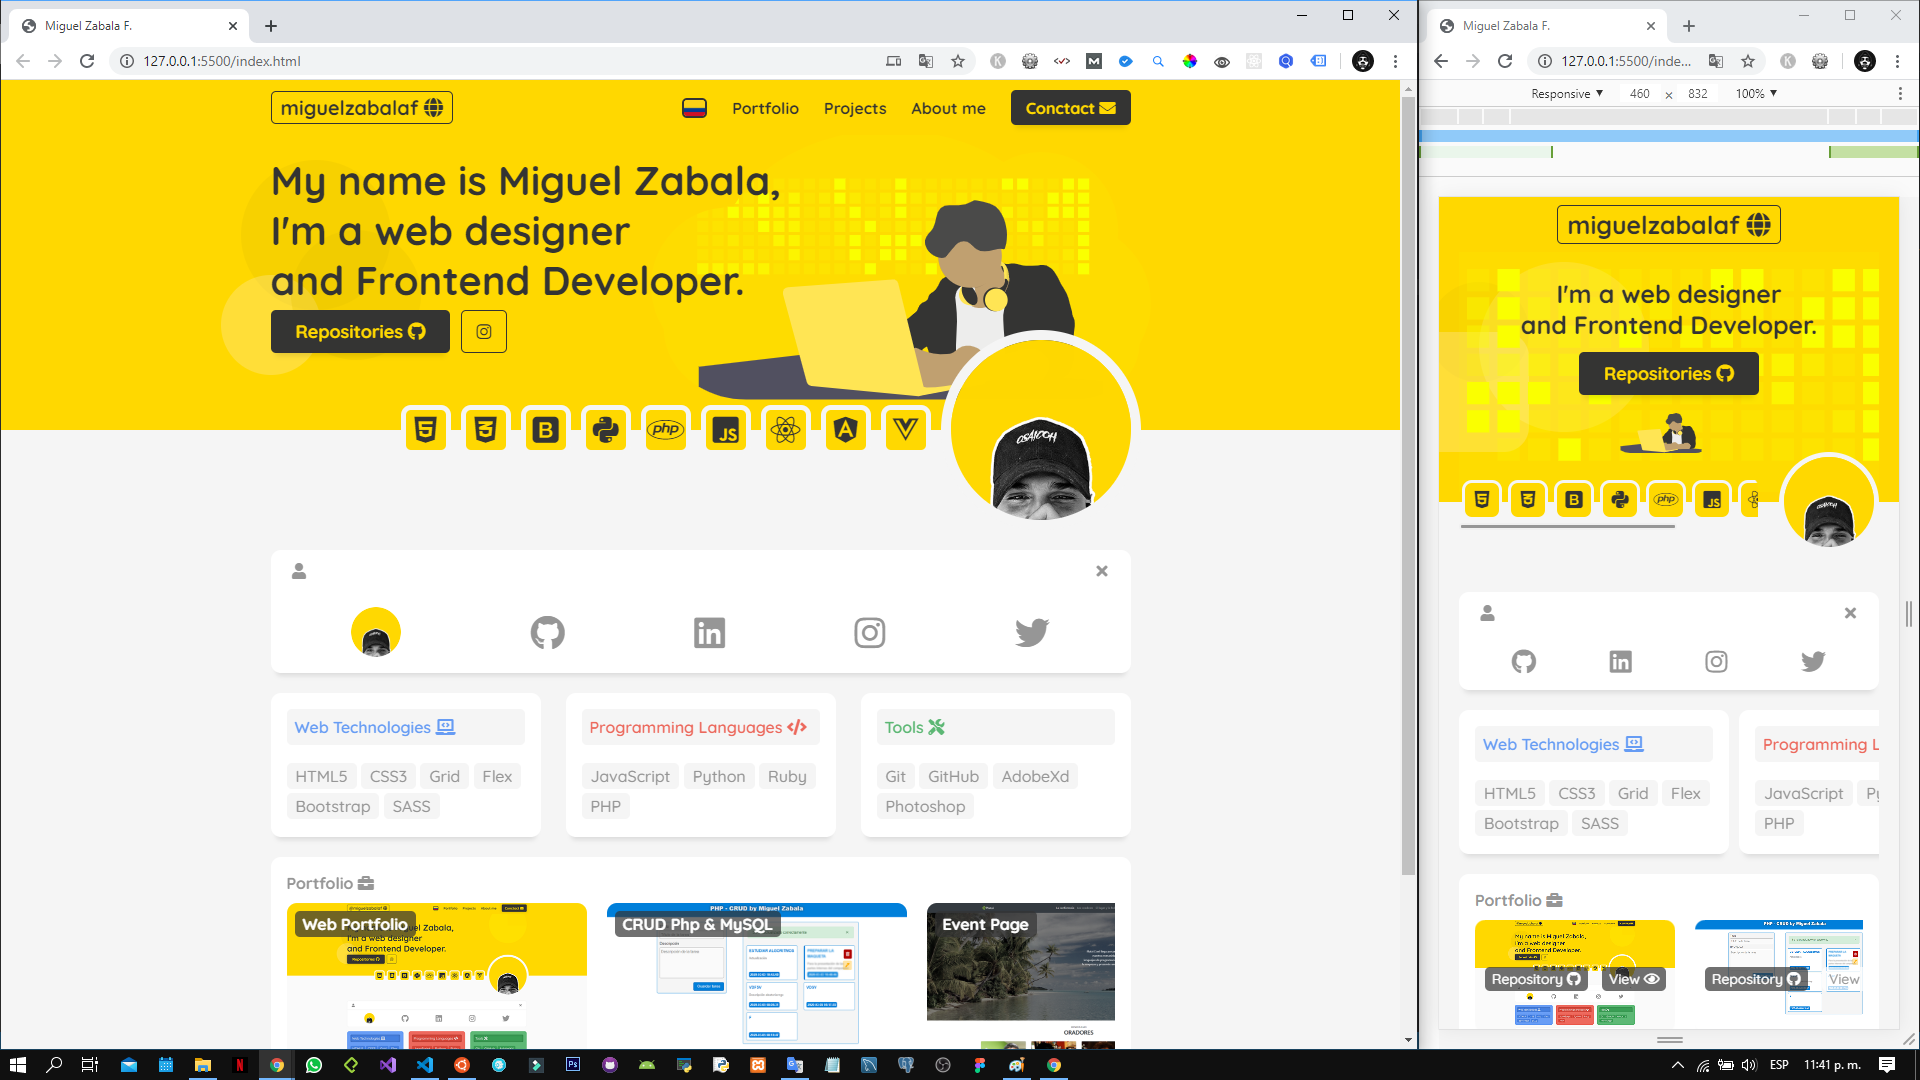This screenshot has height=1080, width=1920.
Task: Open the Twitter social icon in left page
Action: (1032, 633)
